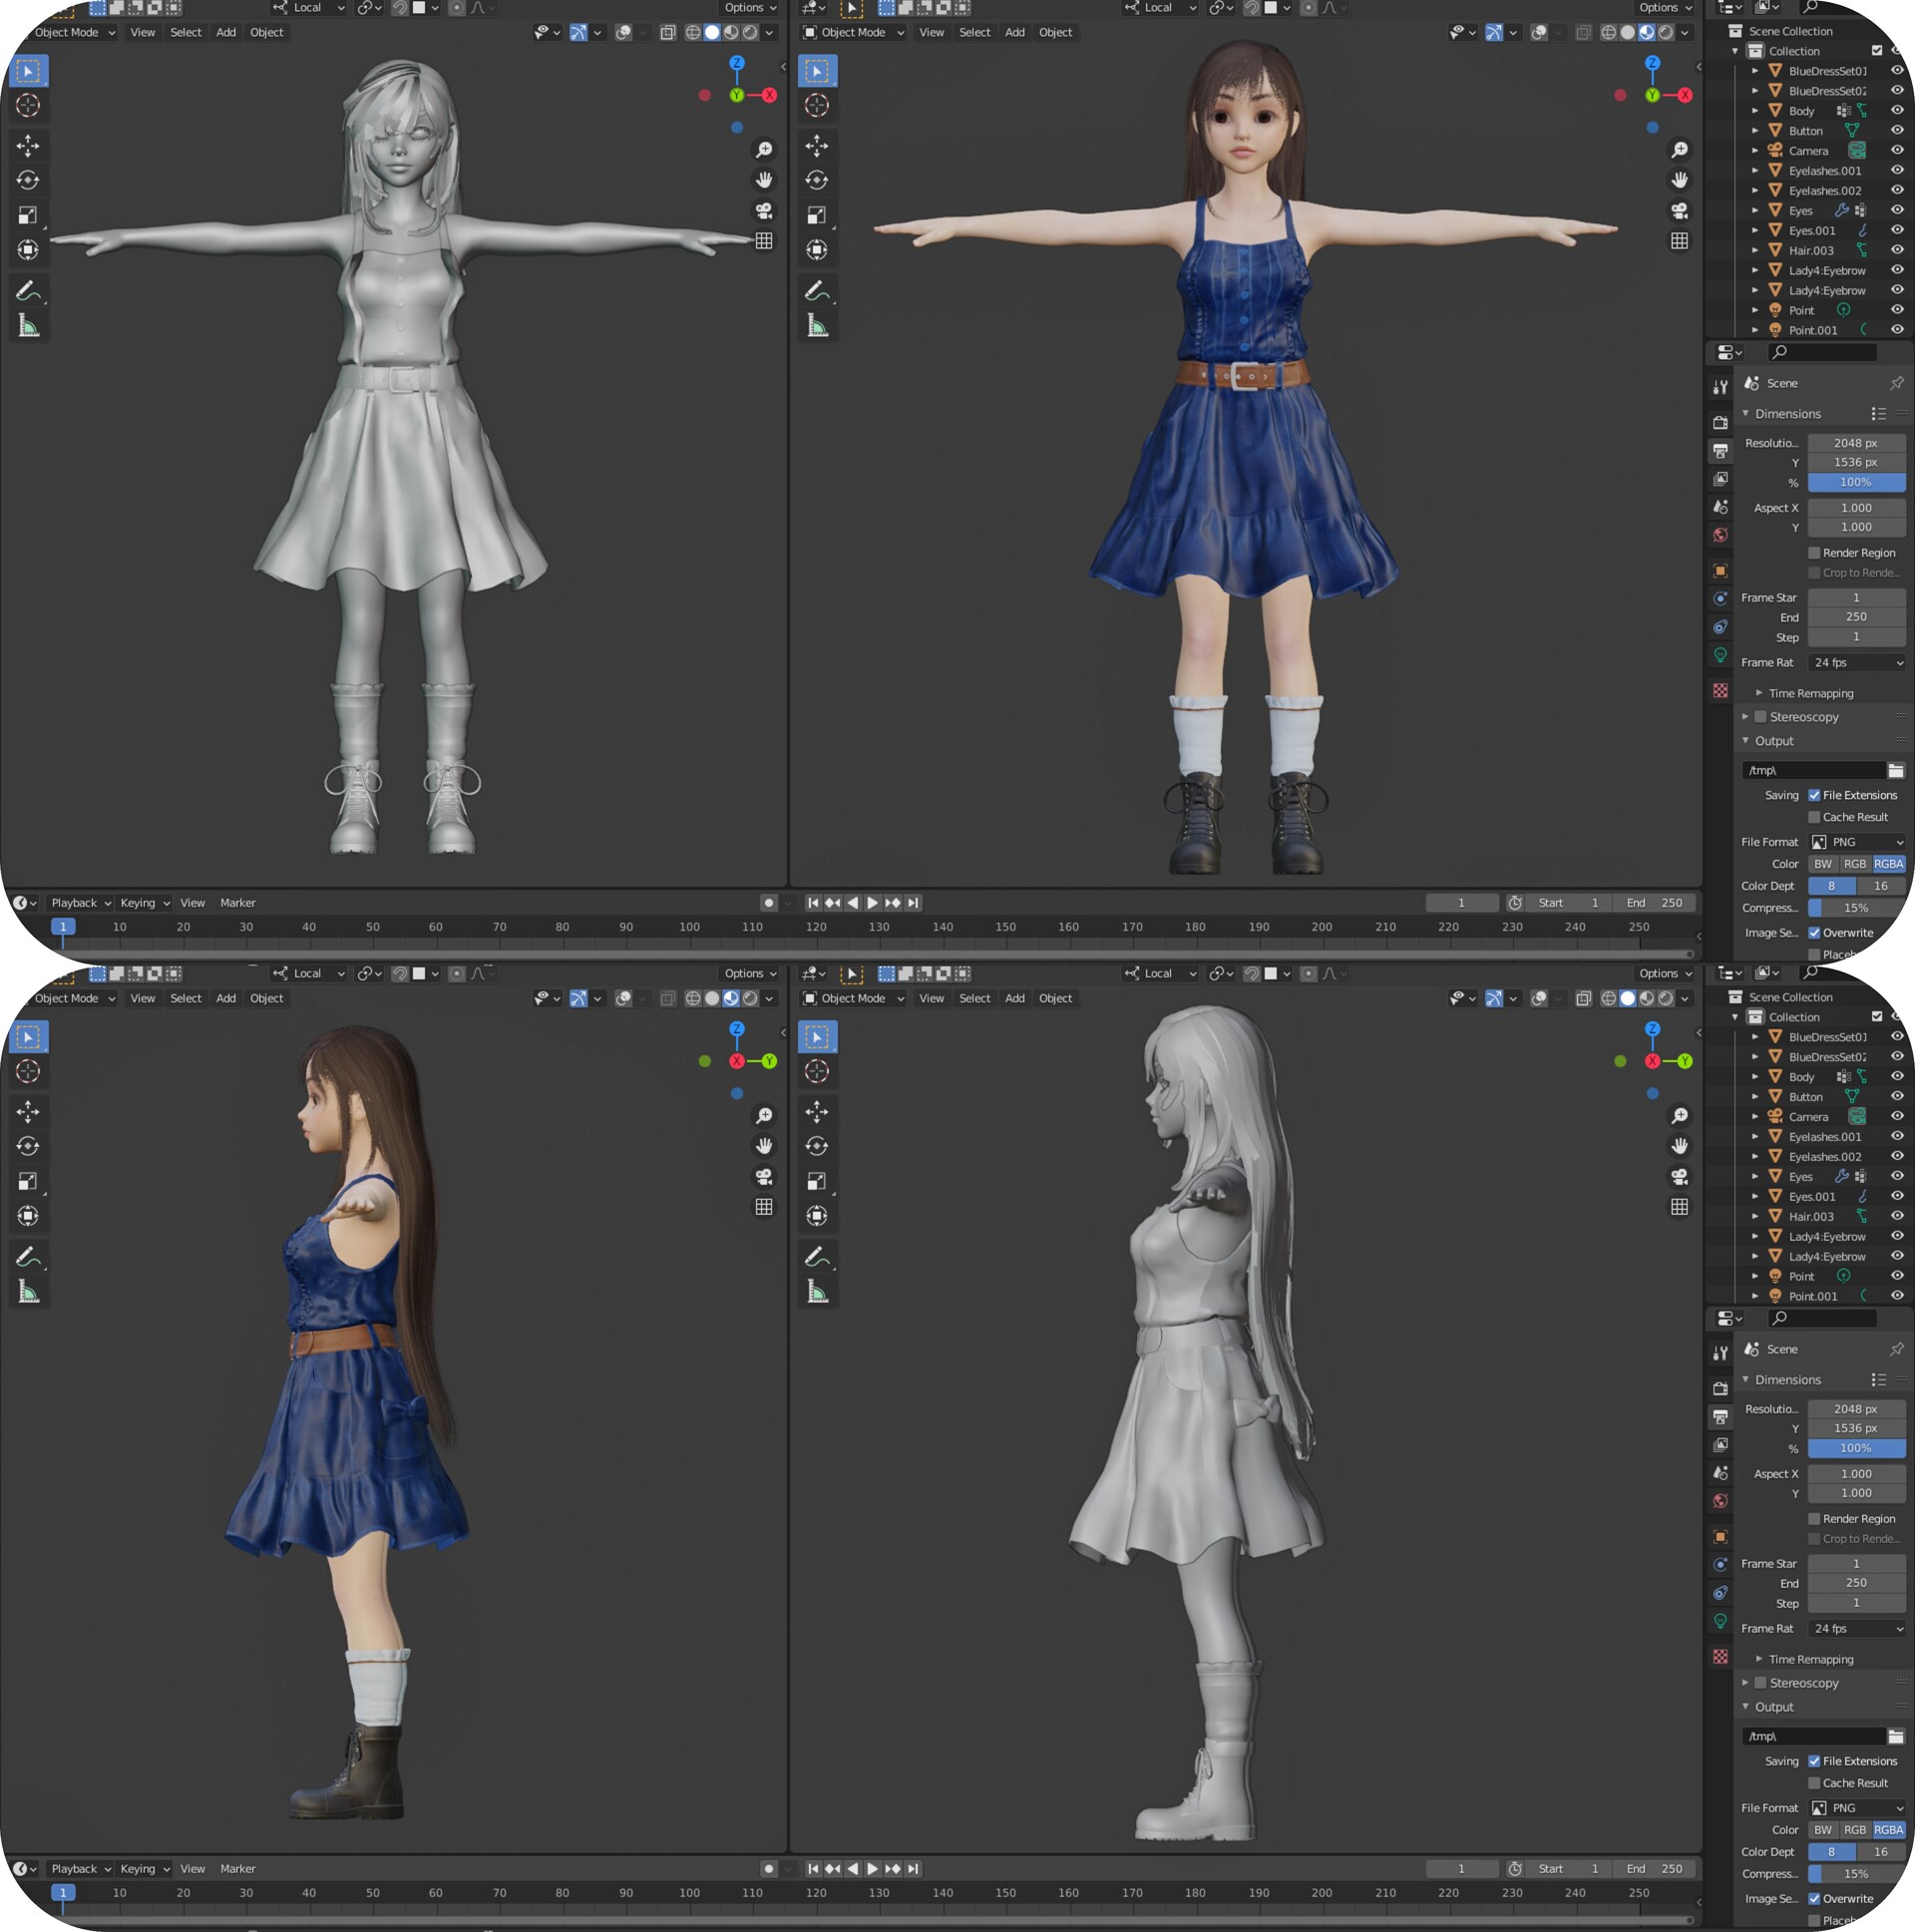Open the Render Properties tab

(1720, 421)
